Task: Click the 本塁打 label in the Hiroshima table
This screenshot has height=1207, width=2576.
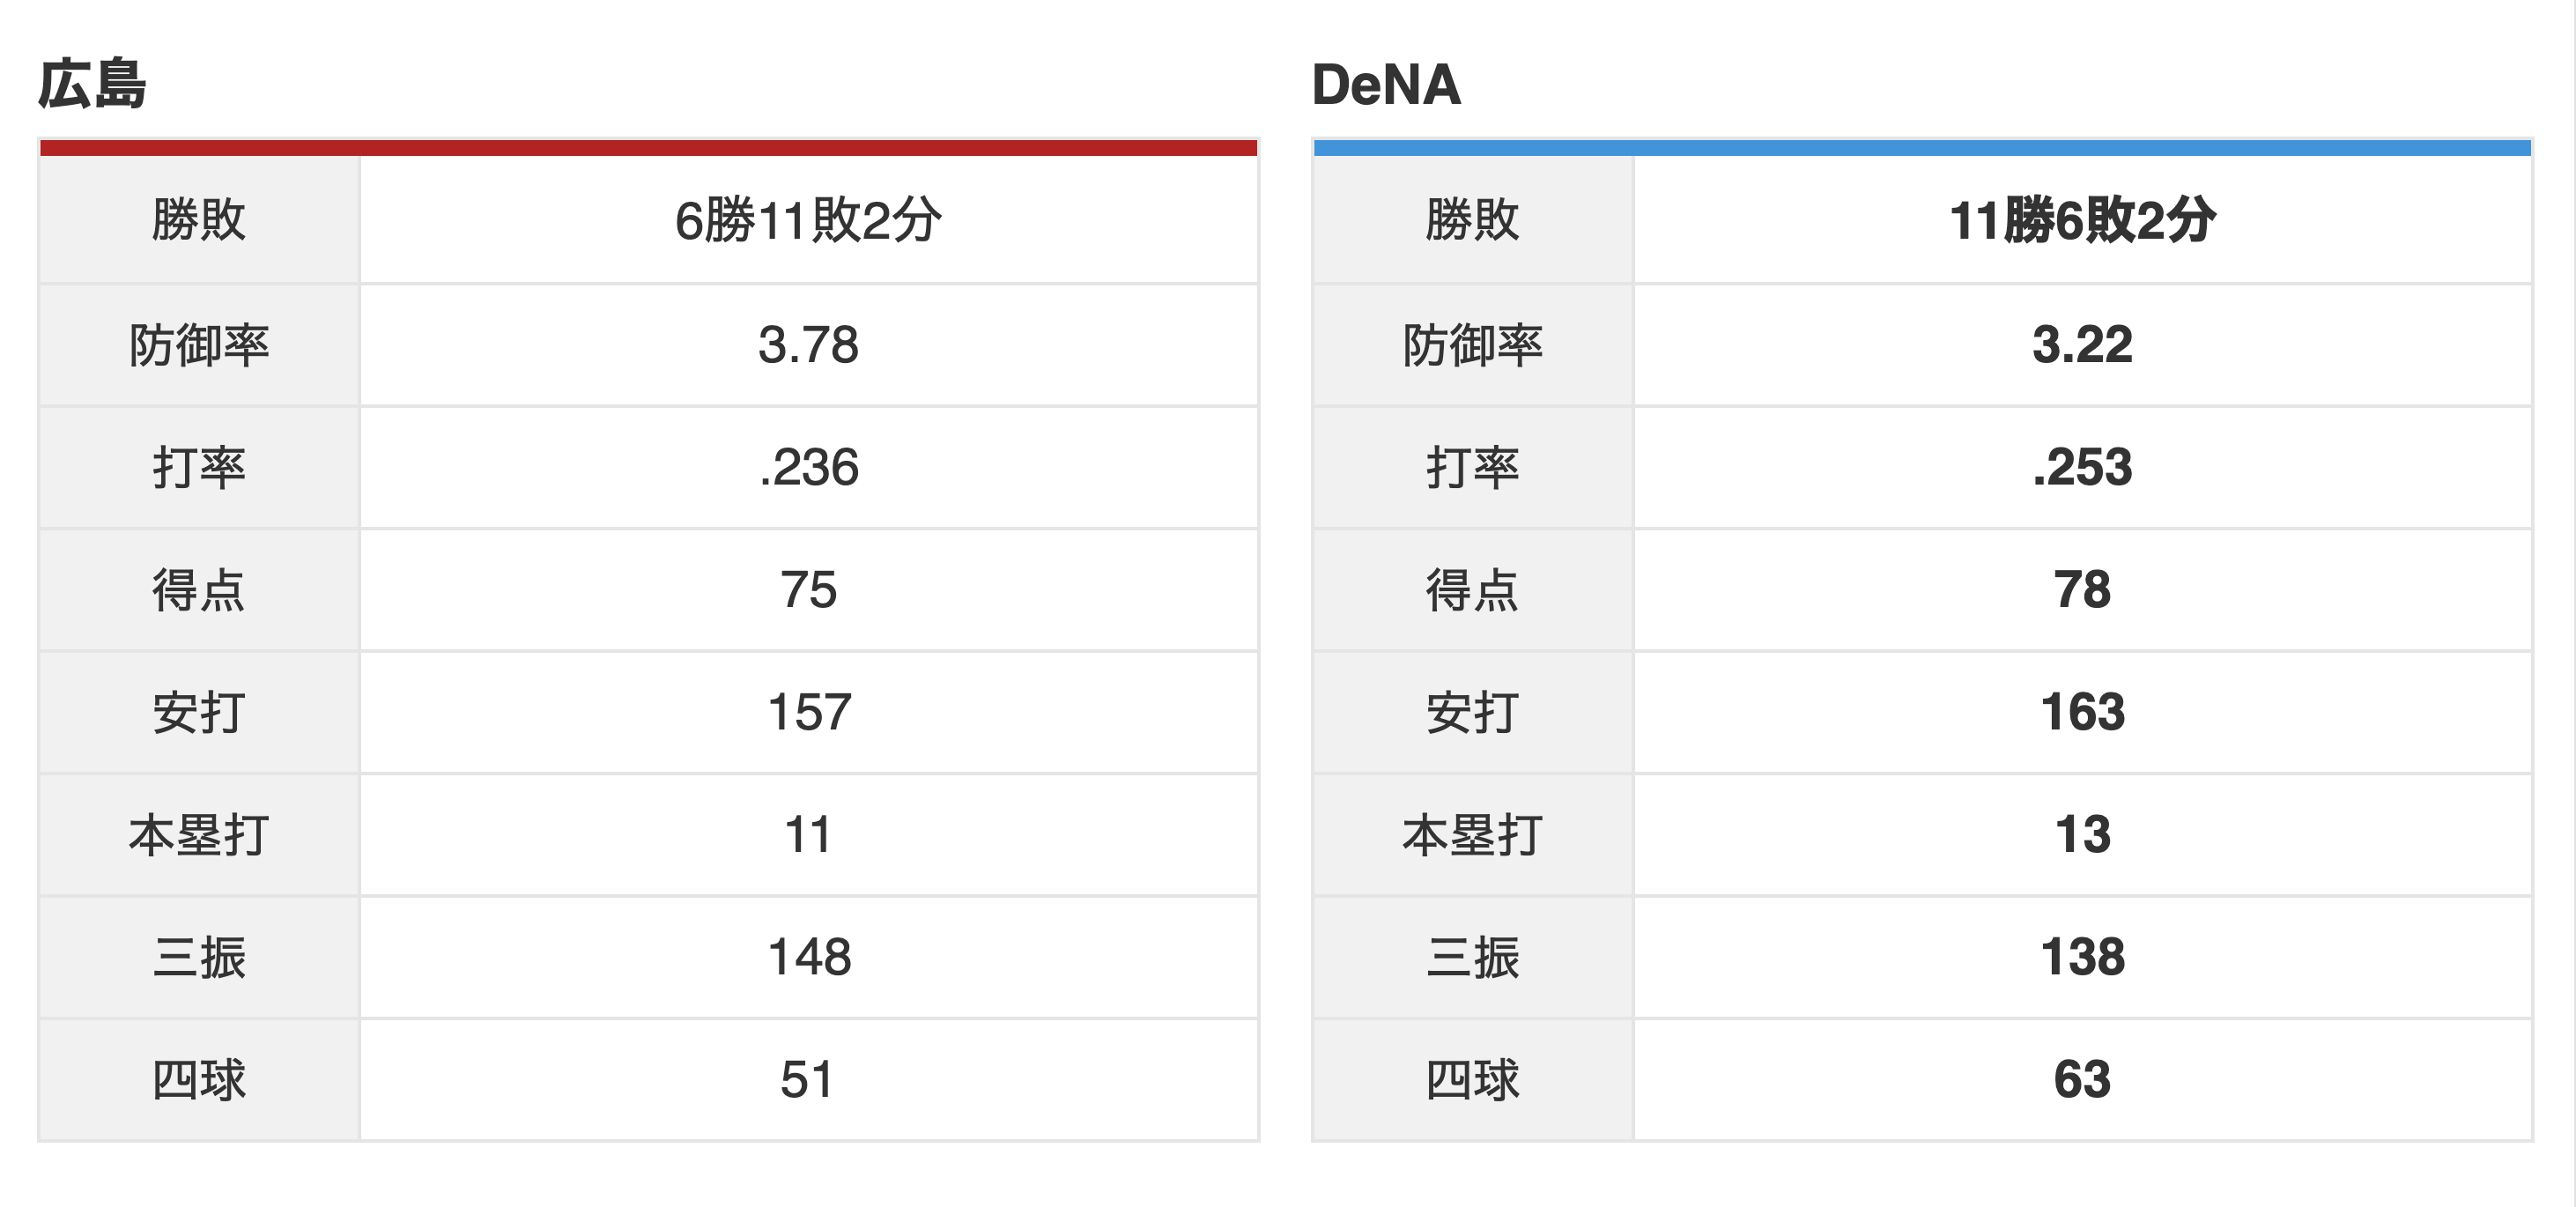Action: [x=199, y=835]
